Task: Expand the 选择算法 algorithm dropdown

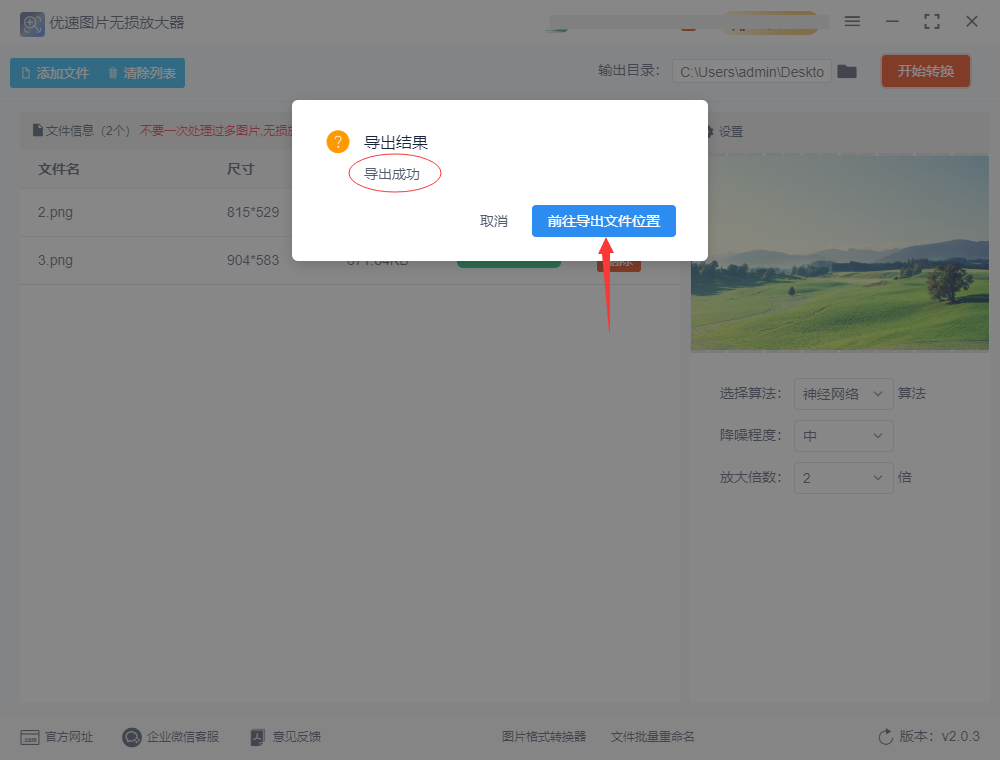Action: (x=843, y=394)
